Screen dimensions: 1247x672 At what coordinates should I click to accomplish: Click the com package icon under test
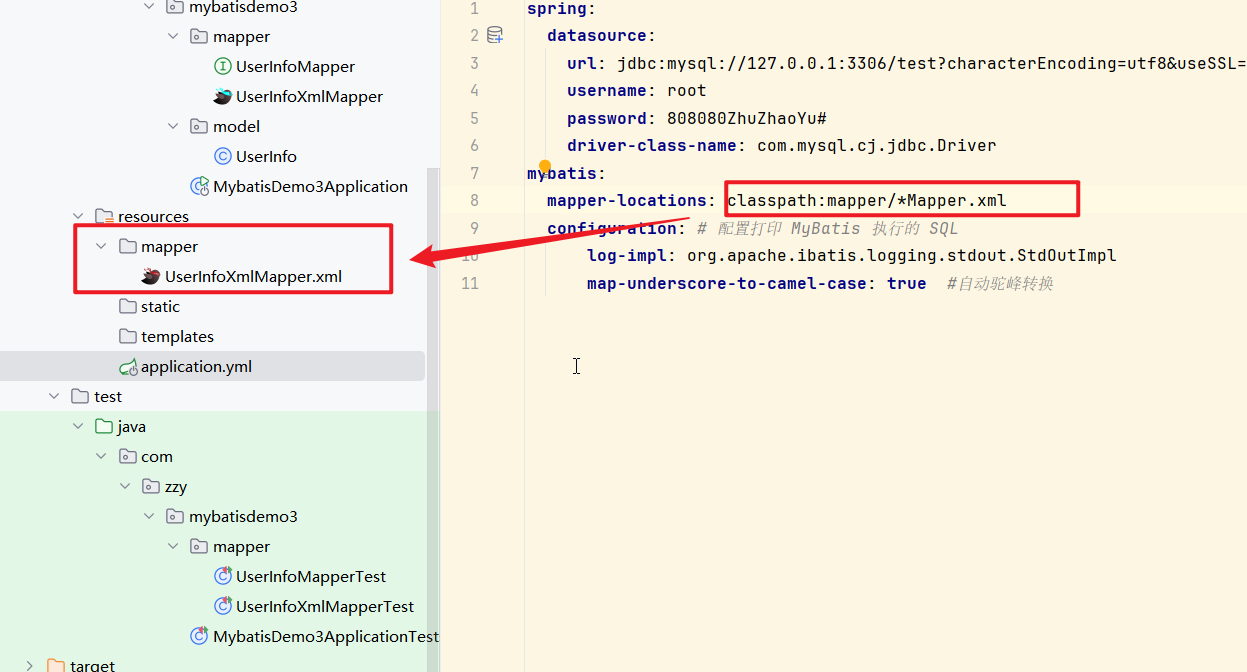click(127, 457)
